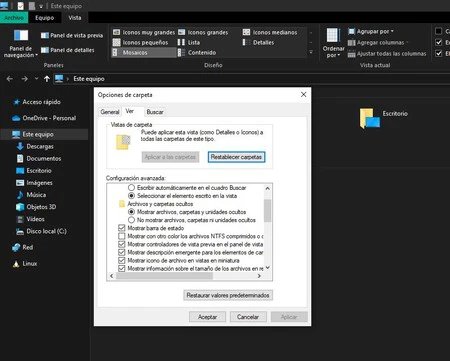Screen dimensions: 450x361
Task: Click the Aceptar button
Action: tap(207, 317)
